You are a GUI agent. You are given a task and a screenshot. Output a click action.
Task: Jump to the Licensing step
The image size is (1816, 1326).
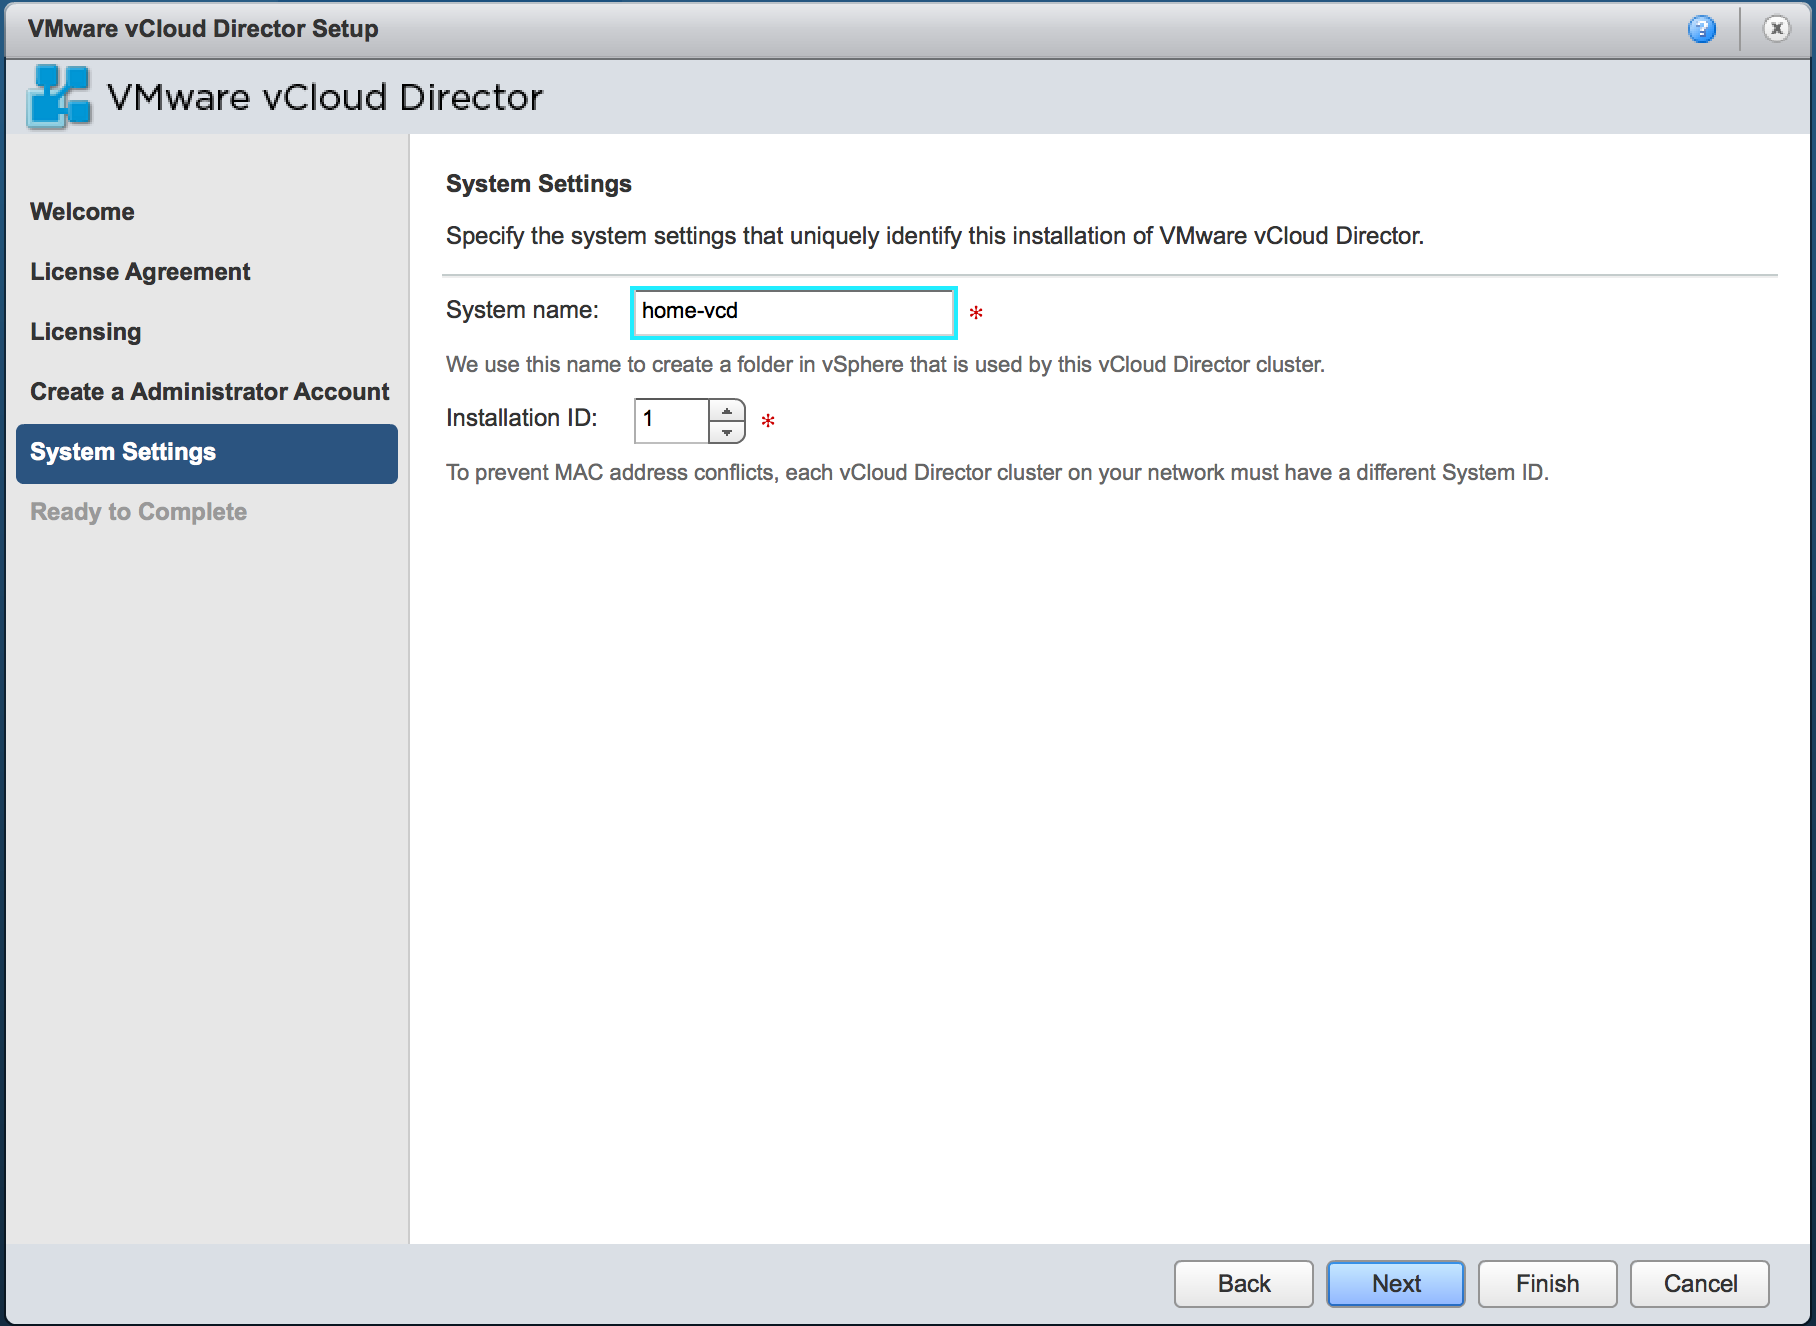[86, 332]
